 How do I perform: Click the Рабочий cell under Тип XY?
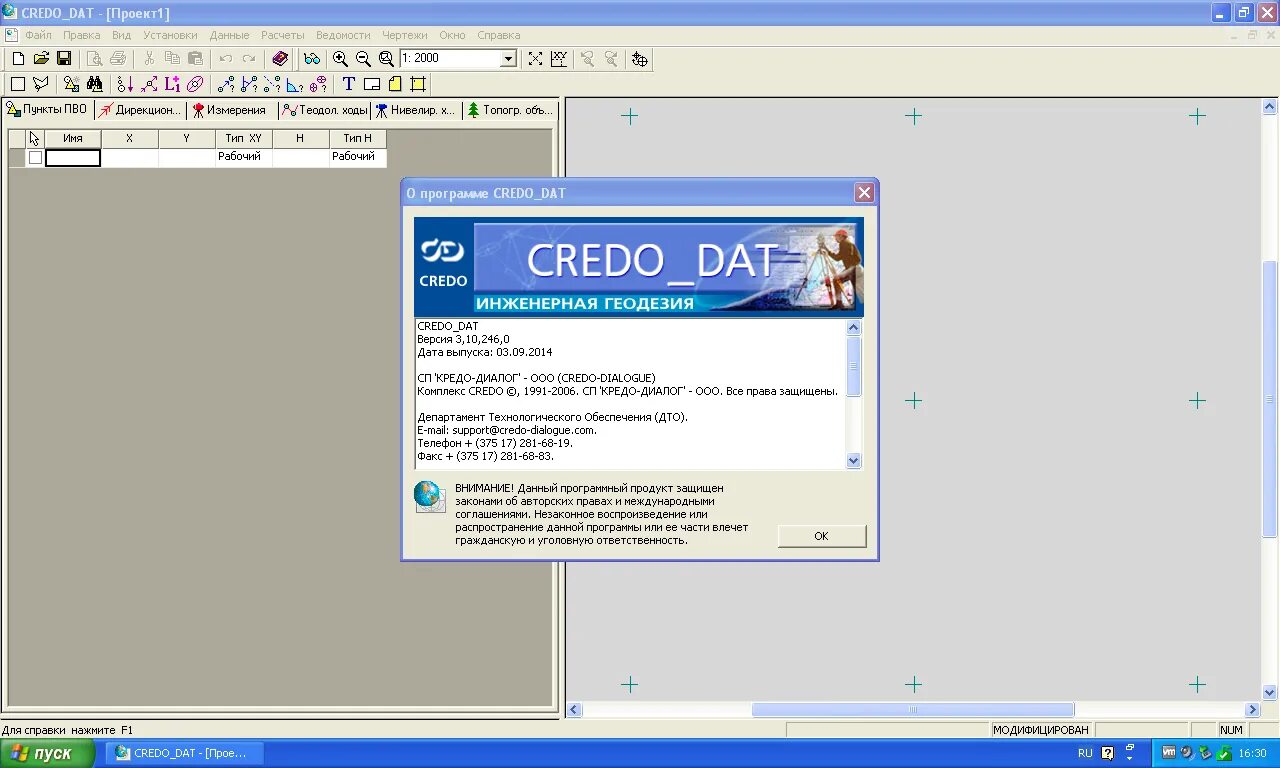click(x=243, y=157)
